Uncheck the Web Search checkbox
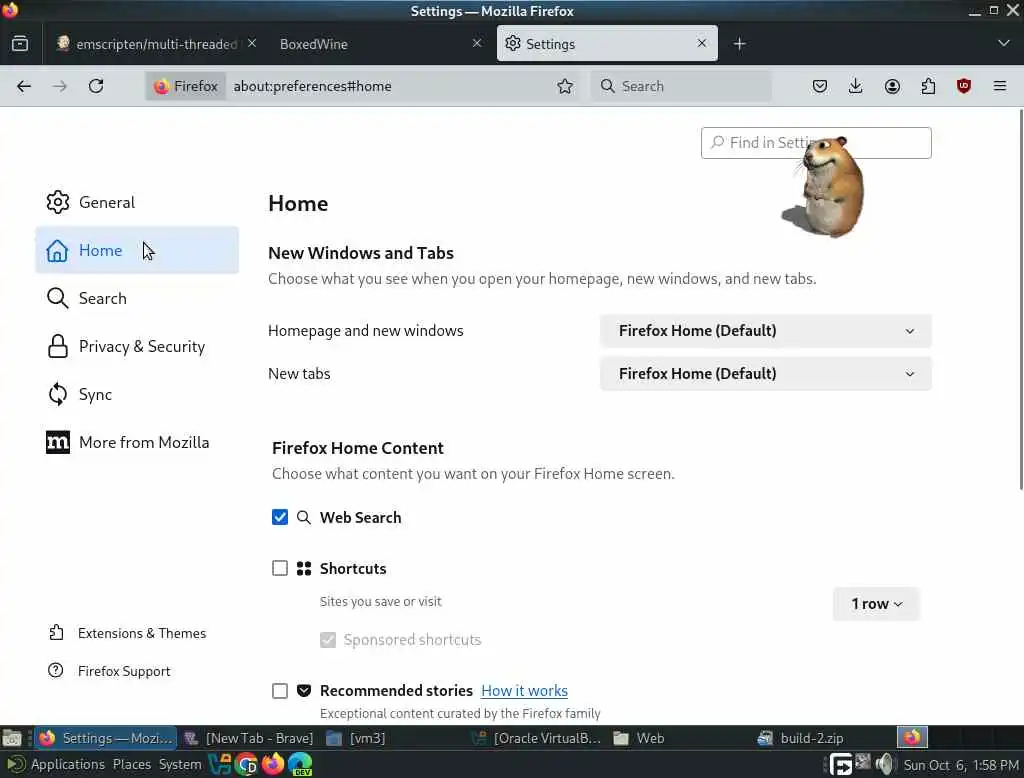 tap(280, 517)
